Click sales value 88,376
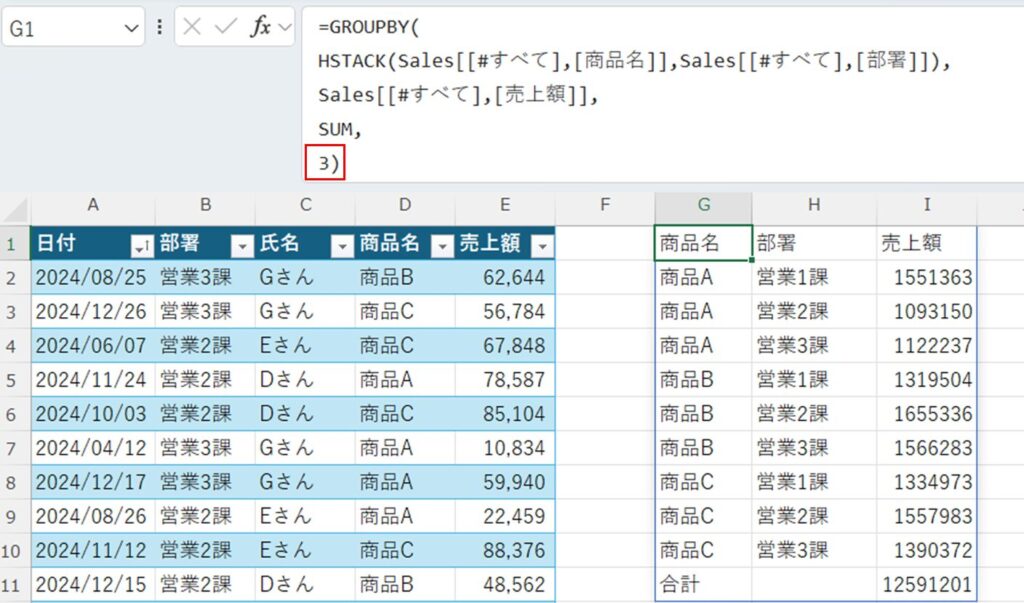This screenshot has height=603, width=1024. pos(505,550)
